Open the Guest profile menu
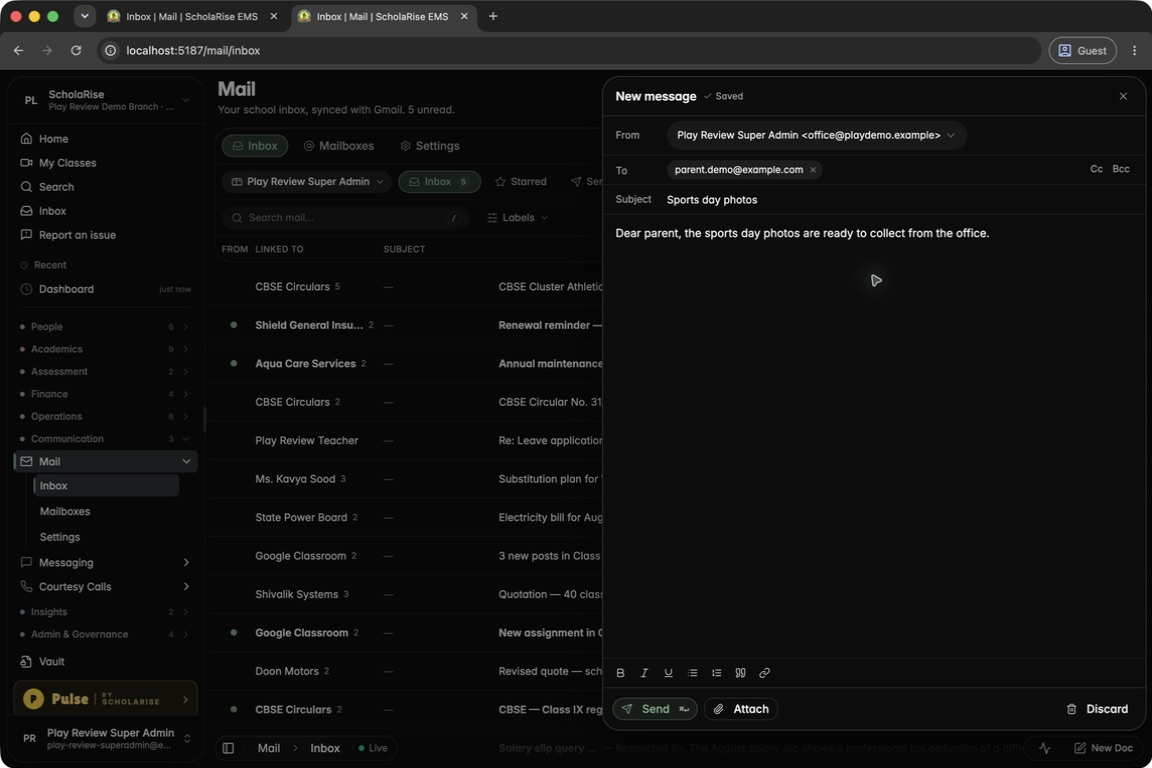 [1082, 51]
